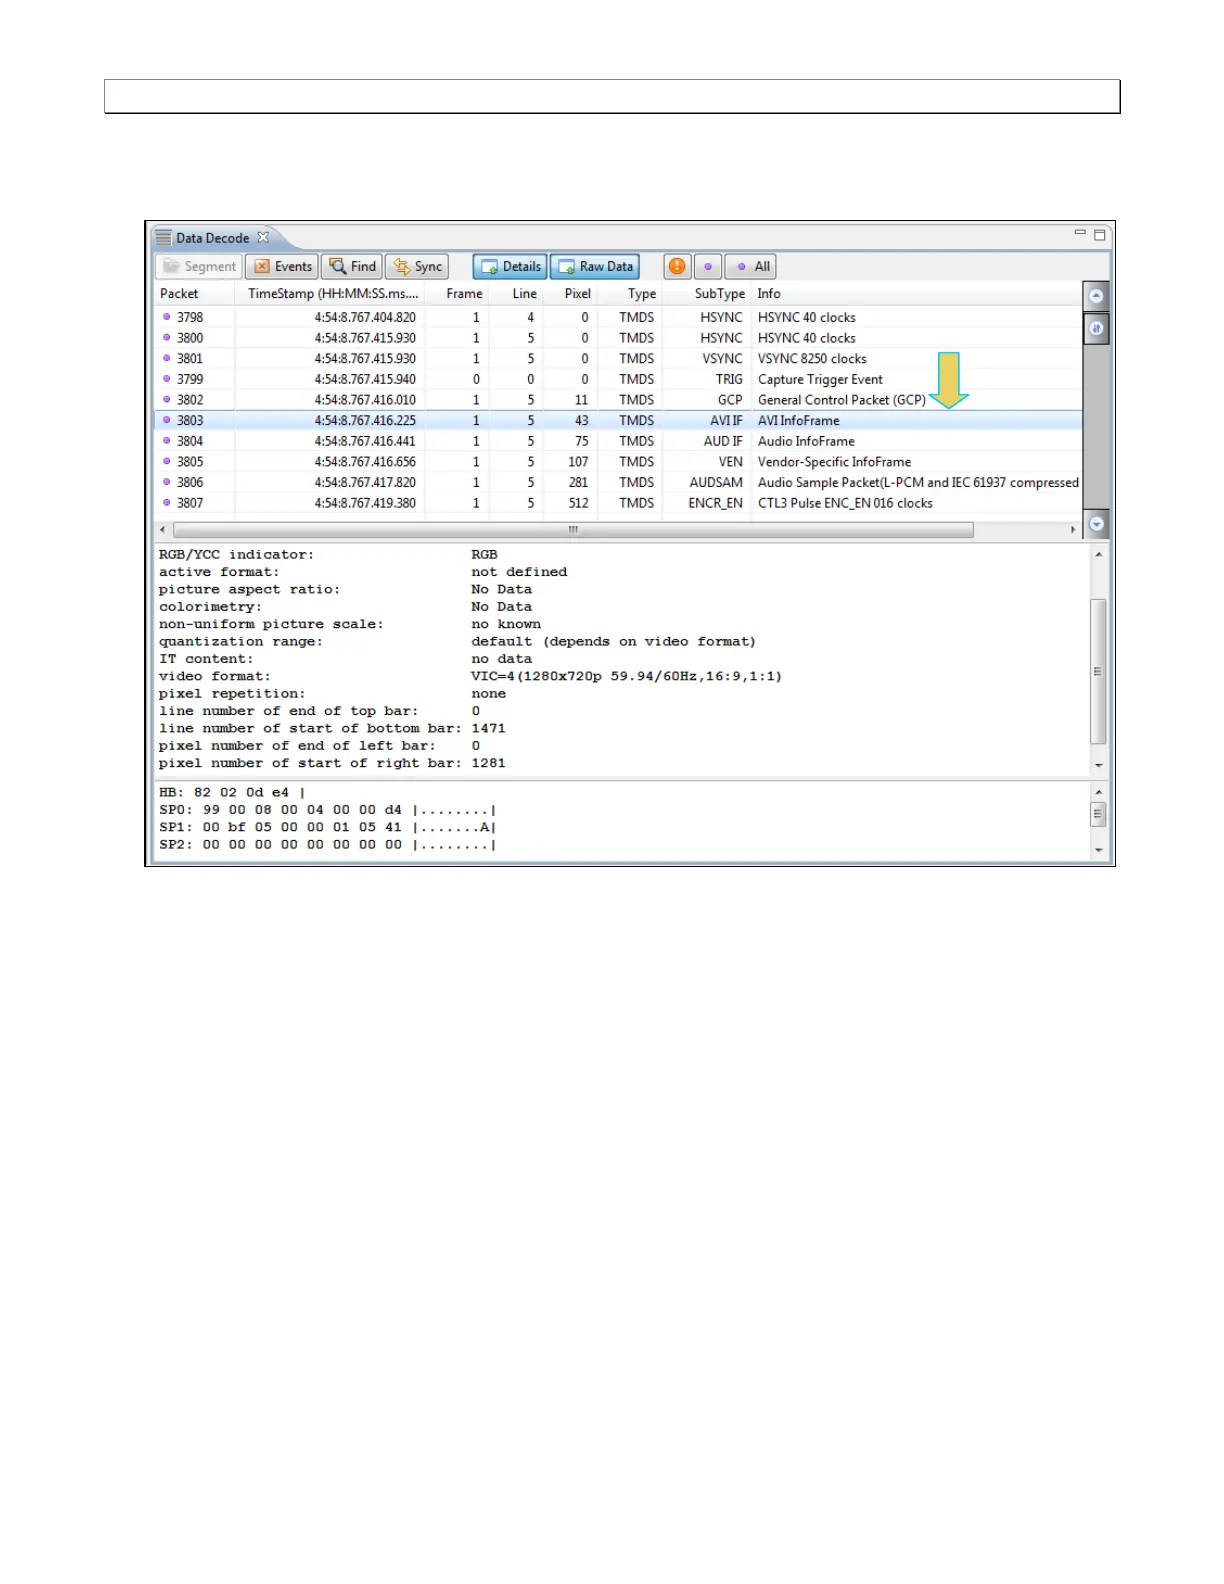Screen dimensions: 1224x1584
Task: Click the Packet column header
Action: tap(195, 294)
